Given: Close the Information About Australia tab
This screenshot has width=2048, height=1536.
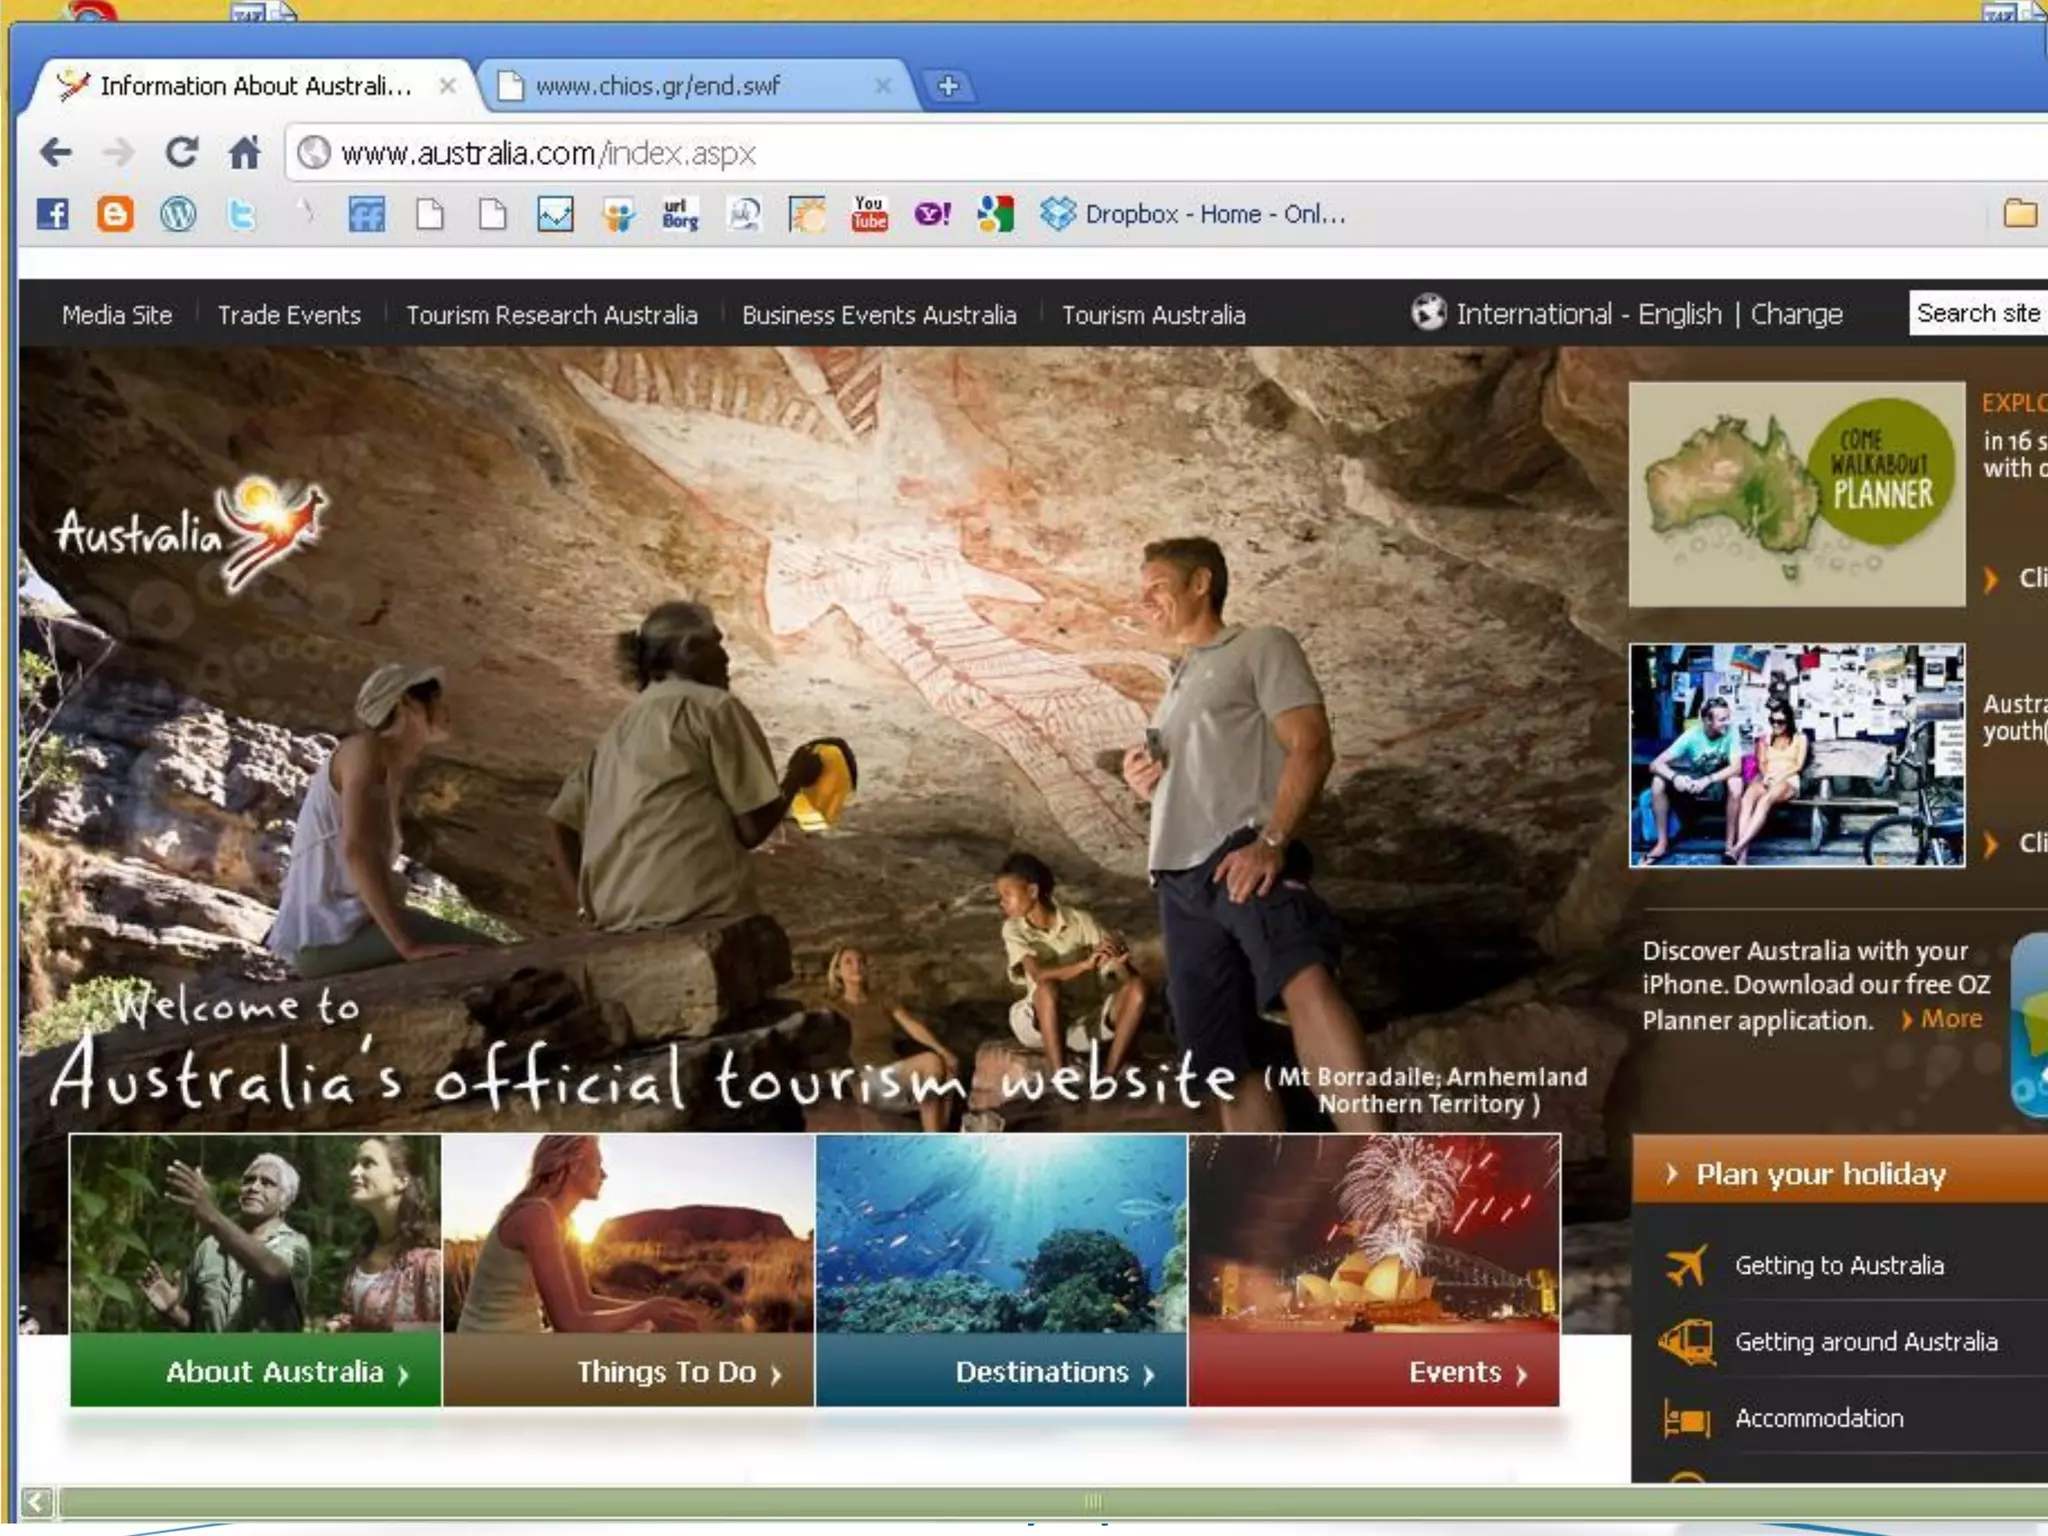Looking at the screenshot, I should 448,86.
